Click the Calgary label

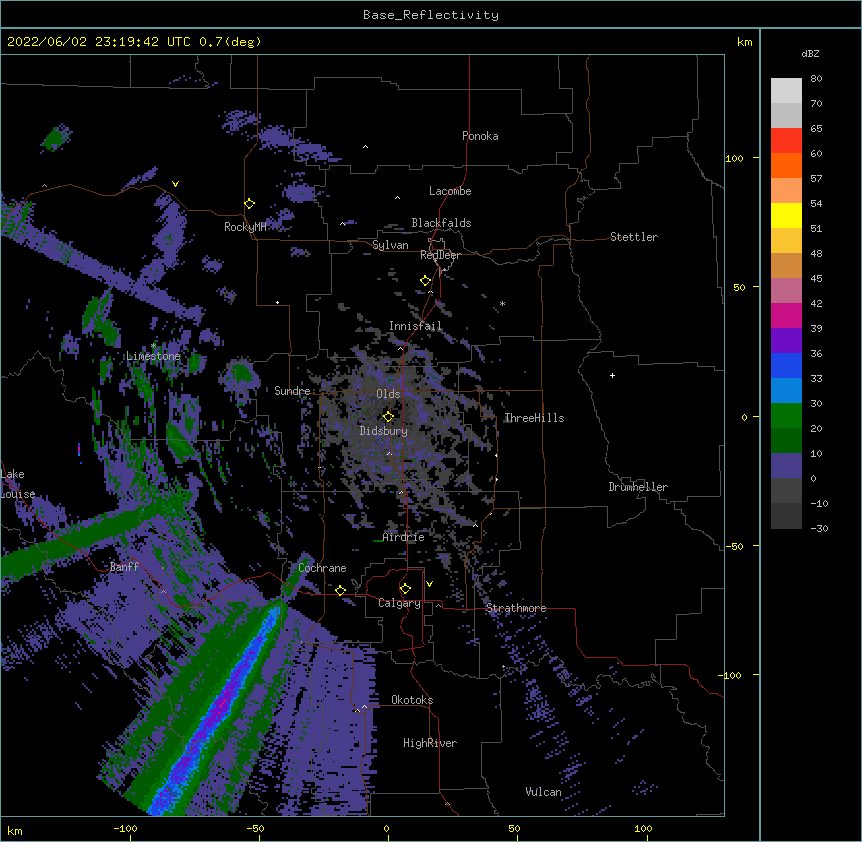pos(399,603)
